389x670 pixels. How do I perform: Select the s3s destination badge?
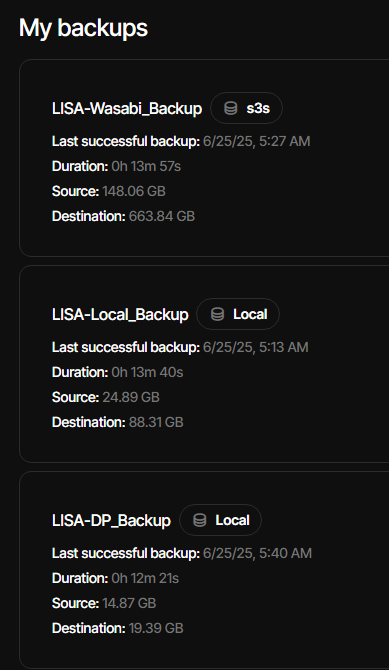pyautogui.click(x=246, y=108)
